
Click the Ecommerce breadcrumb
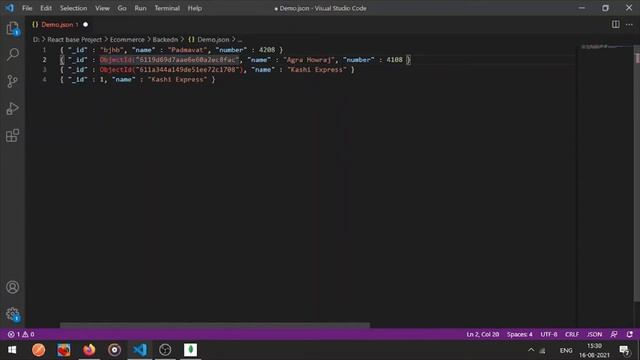point(127,40)
